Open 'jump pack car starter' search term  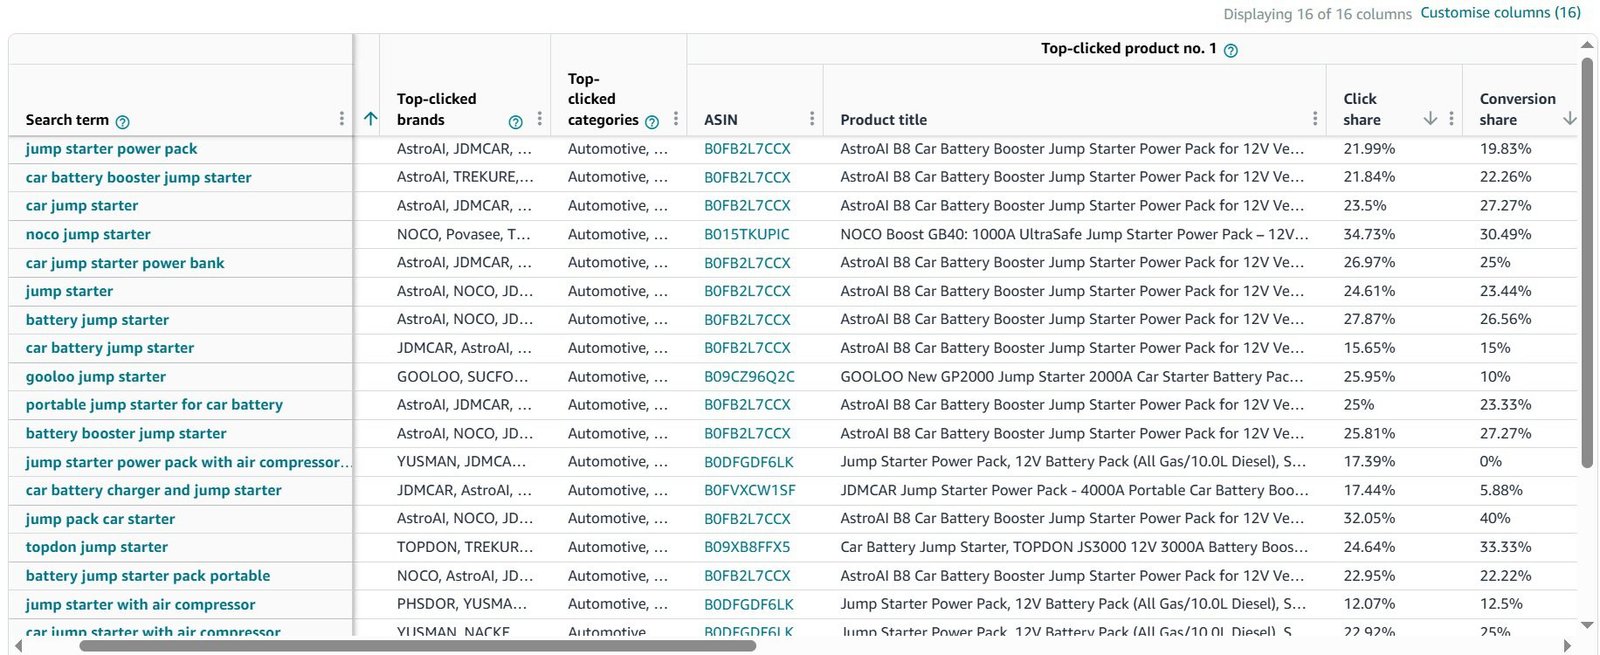(100, 519)
